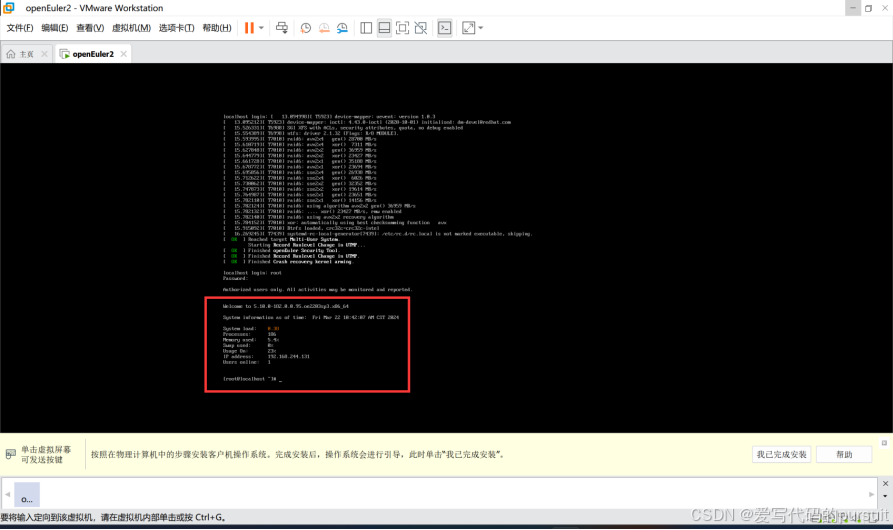This screenshot has width=893, height=530.
Task: Open the thumbnail bar options dropdown
Action: tap(885, 496)
